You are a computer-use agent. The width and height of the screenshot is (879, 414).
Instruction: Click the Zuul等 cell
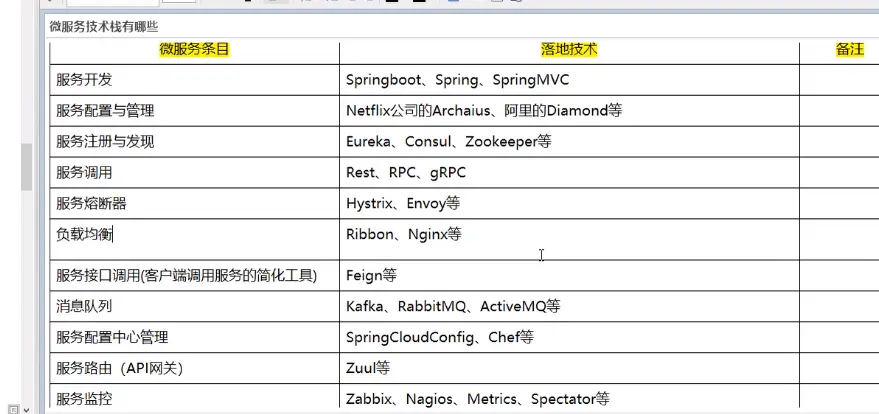[569, 368]
